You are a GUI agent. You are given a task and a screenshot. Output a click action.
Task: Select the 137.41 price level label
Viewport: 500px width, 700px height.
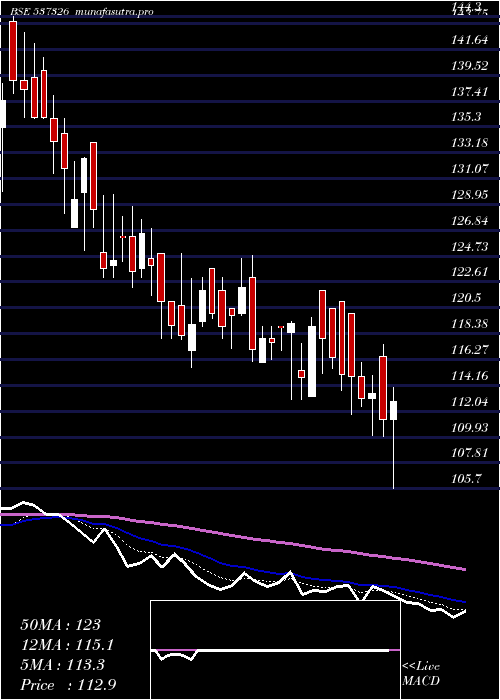469,92
